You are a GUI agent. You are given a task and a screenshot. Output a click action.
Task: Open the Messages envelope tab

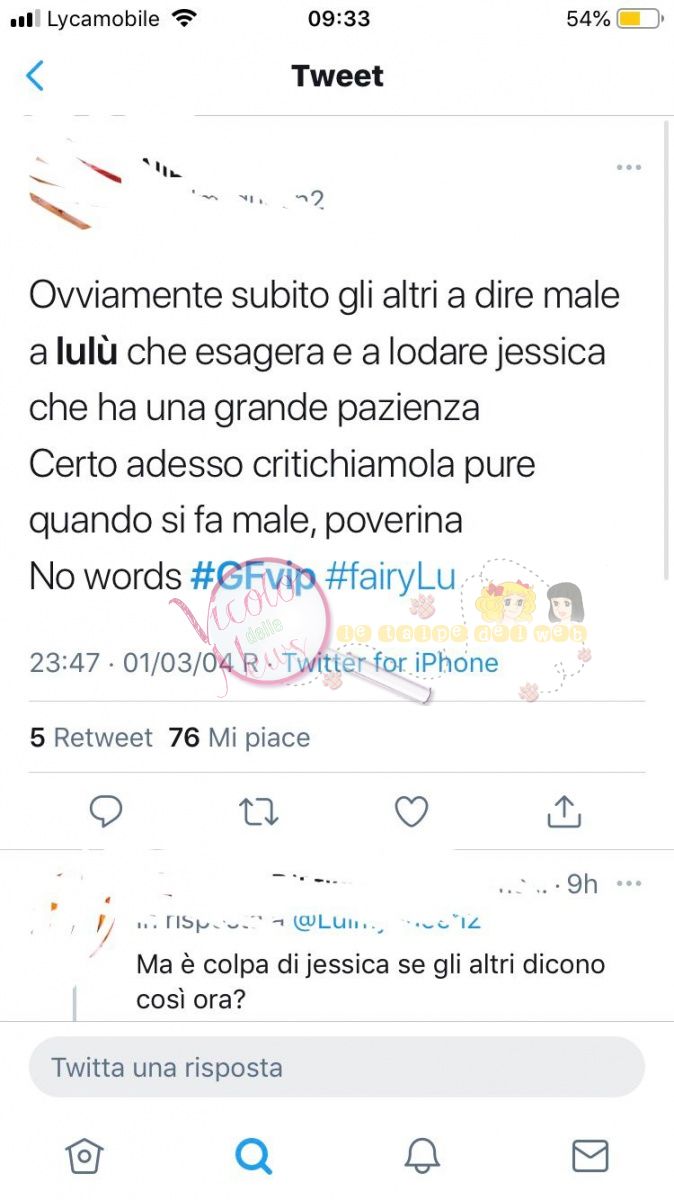click(590, 1156)
